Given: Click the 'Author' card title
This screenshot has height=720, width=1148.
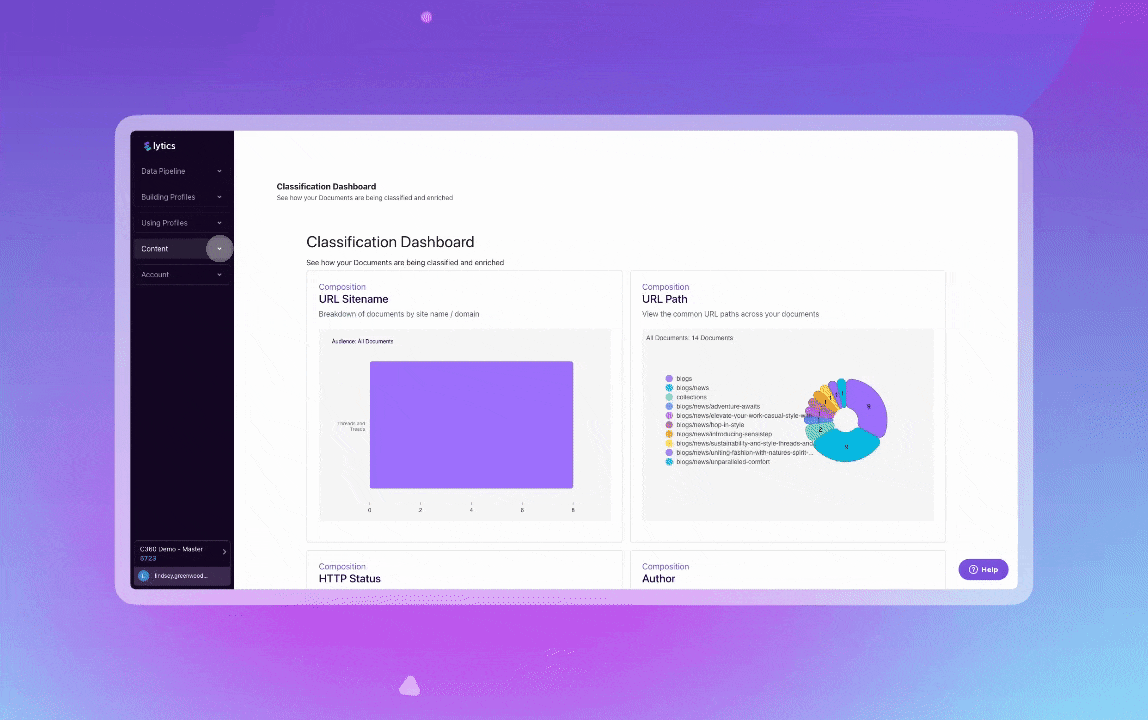Looking at the screenshot, I should coord(658,579).
